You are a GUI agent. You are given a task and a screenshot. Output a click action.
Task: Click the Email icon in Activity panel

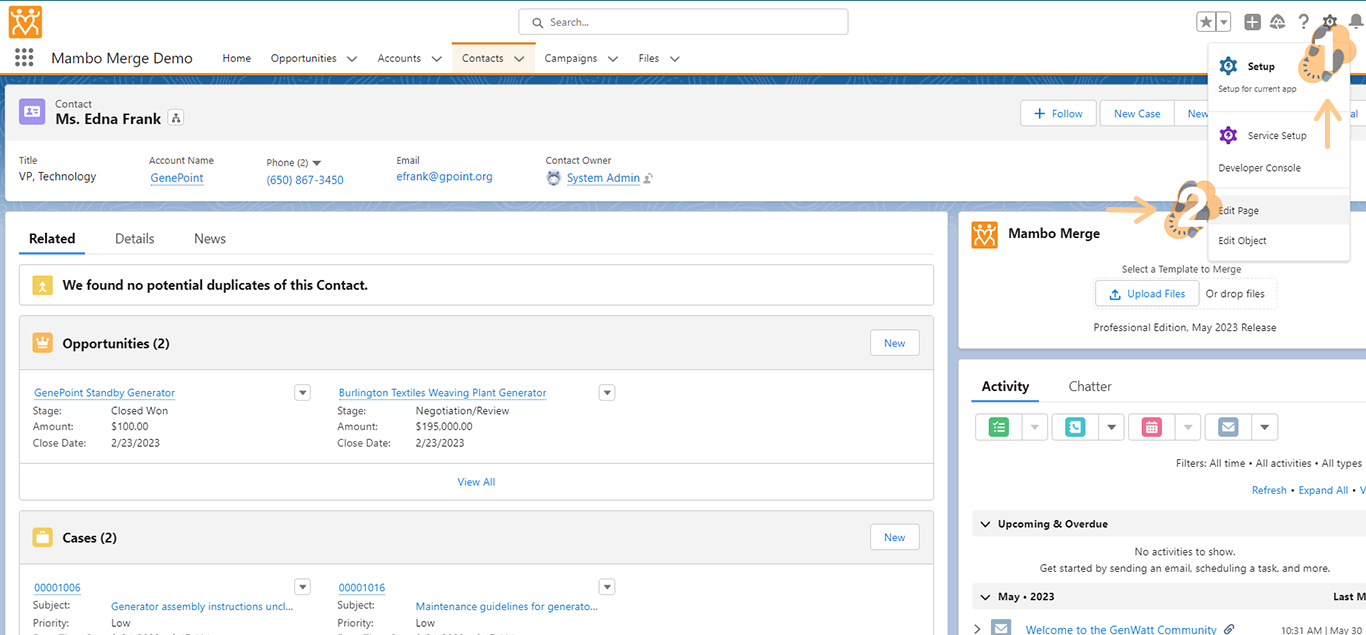point(1228,427)
